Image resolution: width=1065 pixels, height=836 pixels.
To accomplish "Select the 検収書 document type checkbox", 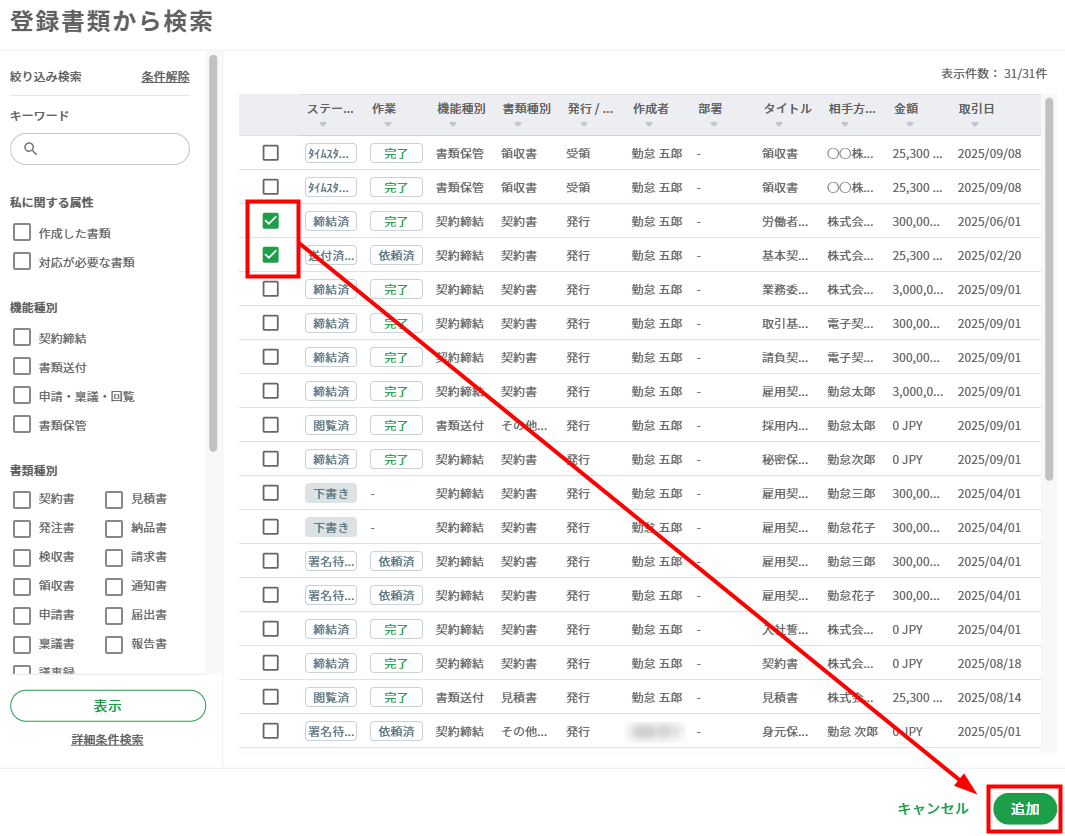I will pos(22,558).
